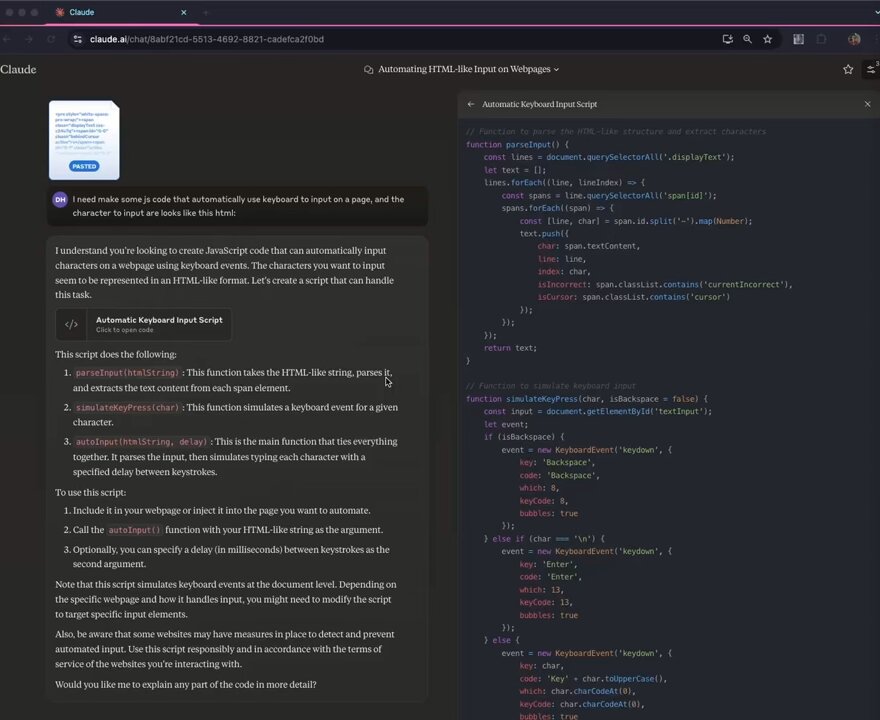
Task: Open Automatic Keyboard Input Script artifact card
Action: [144, 324]
